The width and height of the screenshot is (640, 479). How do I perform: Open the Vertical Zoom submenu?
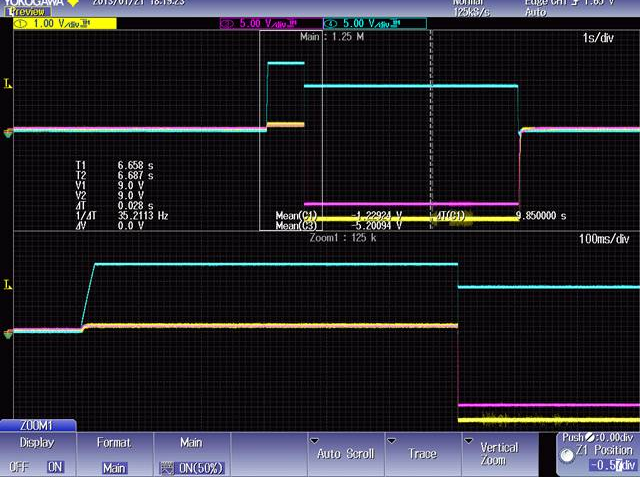[x=500, y=454]
